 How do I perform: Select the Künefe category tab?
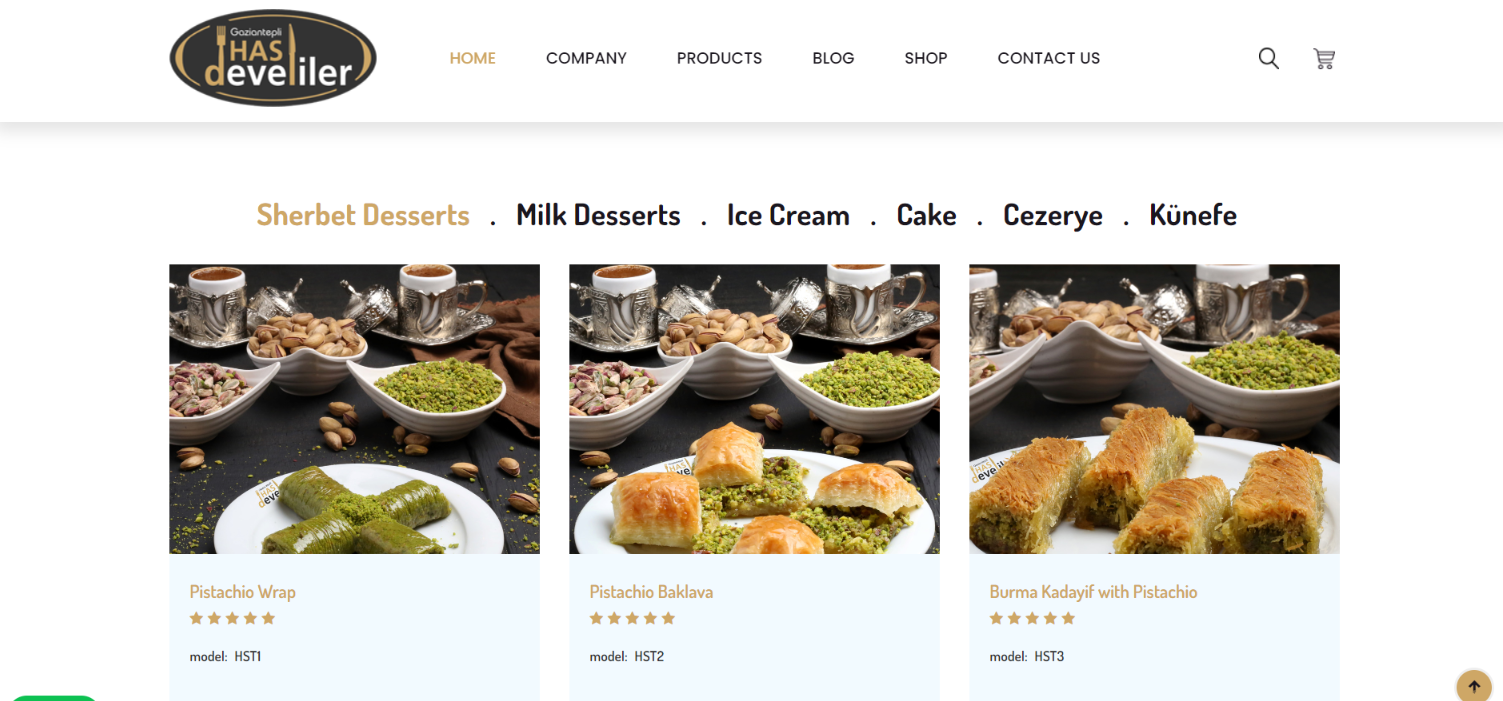1193,215
